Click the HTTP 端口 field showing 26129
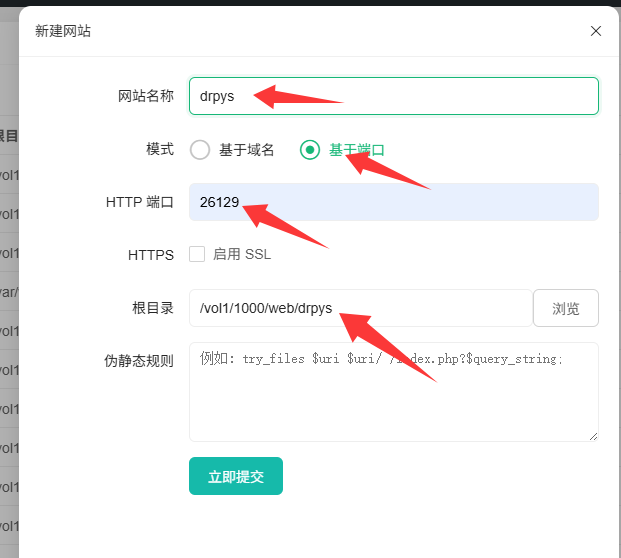Screen dimensions: 621x558 pos(420,202)
